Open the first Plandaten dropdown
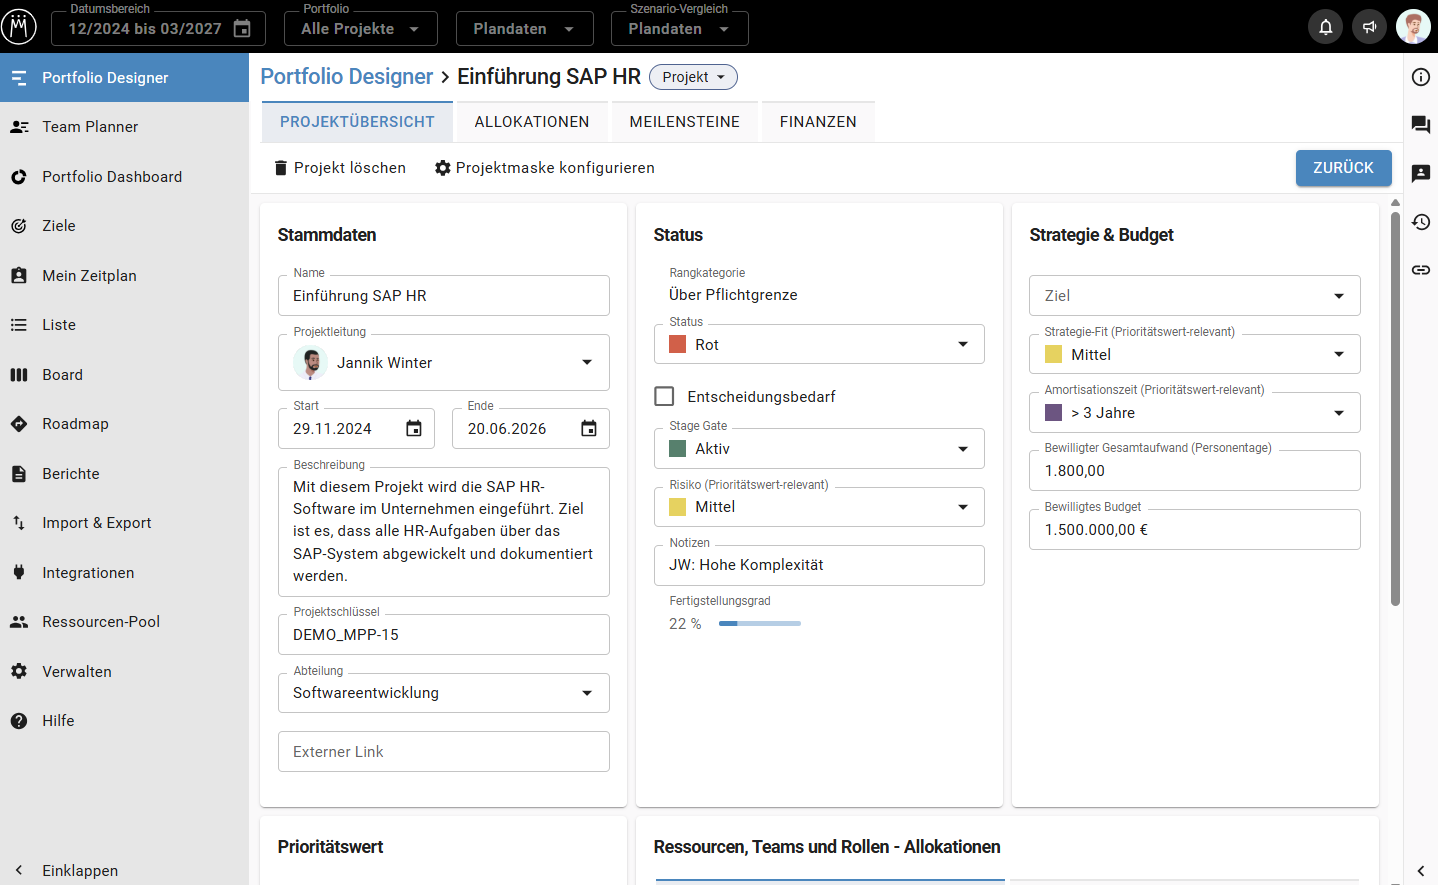 [524, 29]
